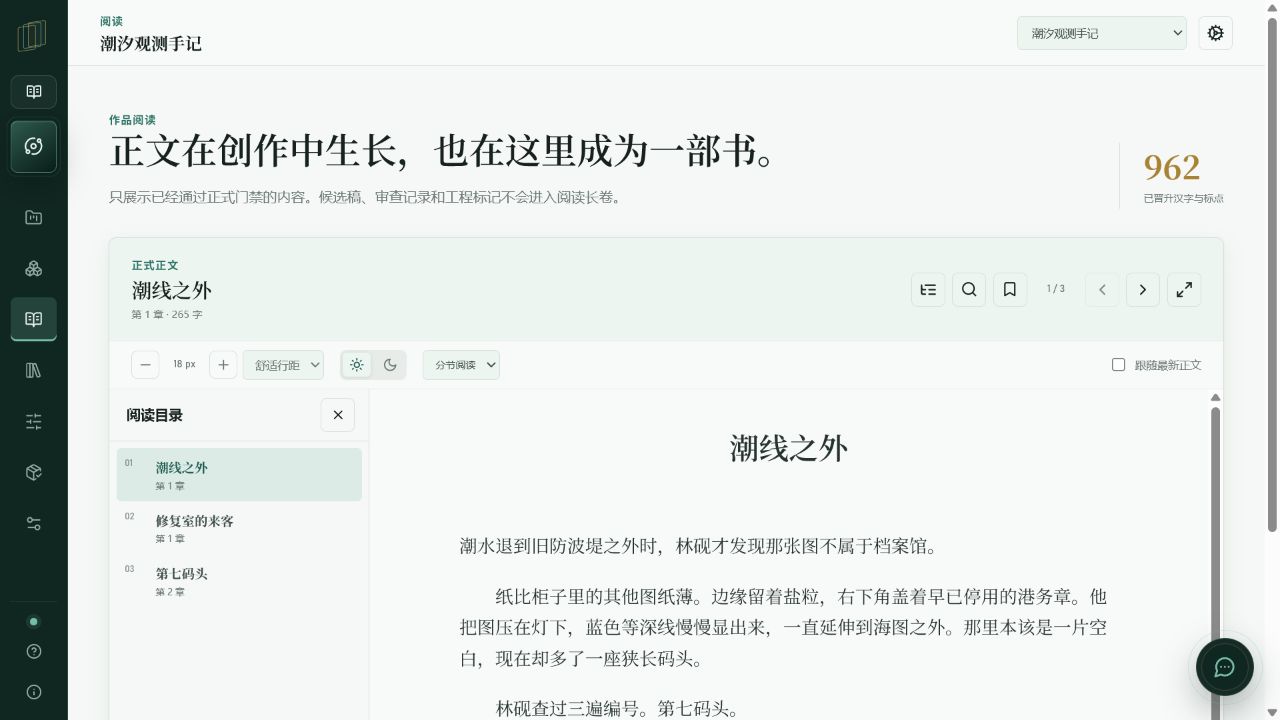Select the highlighted reading book icon in sidebar
This screenshot has height=720, width=1280.
coord(34,319)
